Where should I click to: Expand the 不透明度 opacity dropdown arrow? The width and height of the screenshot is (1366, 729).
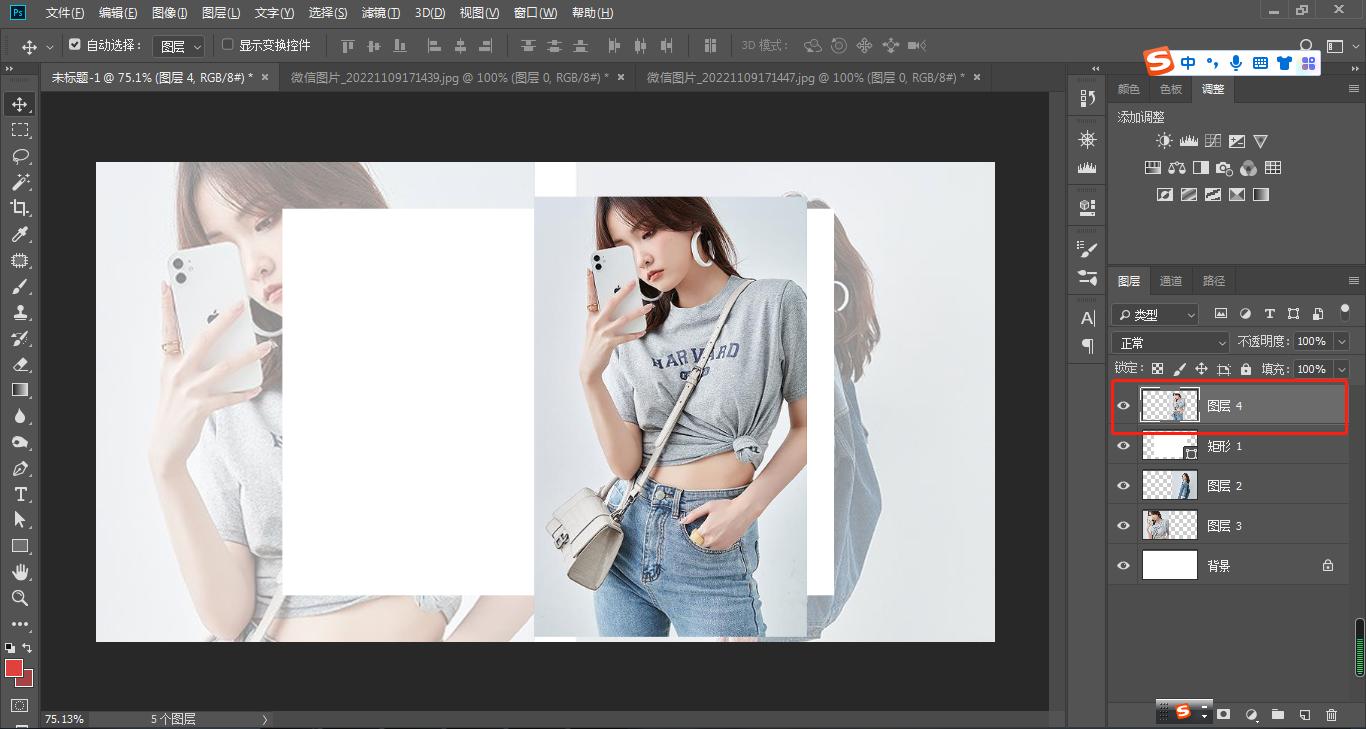[x=1341, y=342]
